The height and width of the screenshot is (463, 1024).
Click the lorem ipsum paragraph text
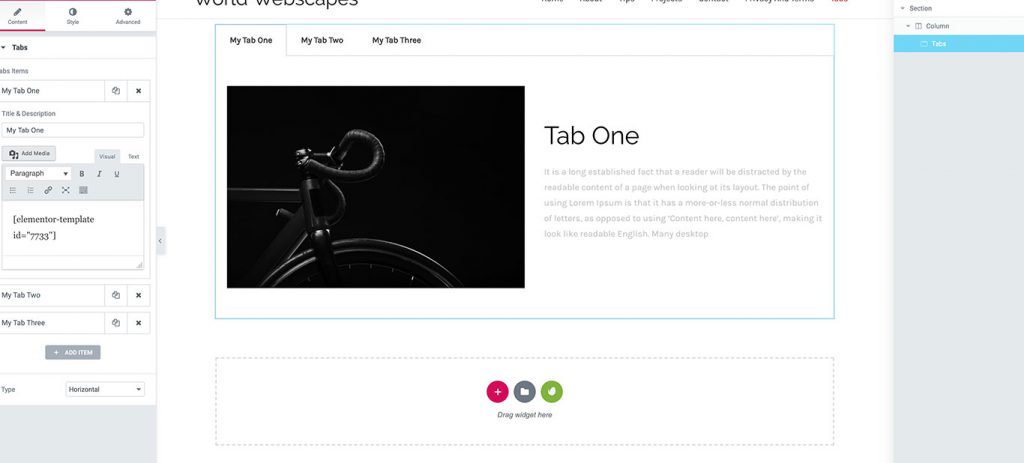(x=683, y=203)
